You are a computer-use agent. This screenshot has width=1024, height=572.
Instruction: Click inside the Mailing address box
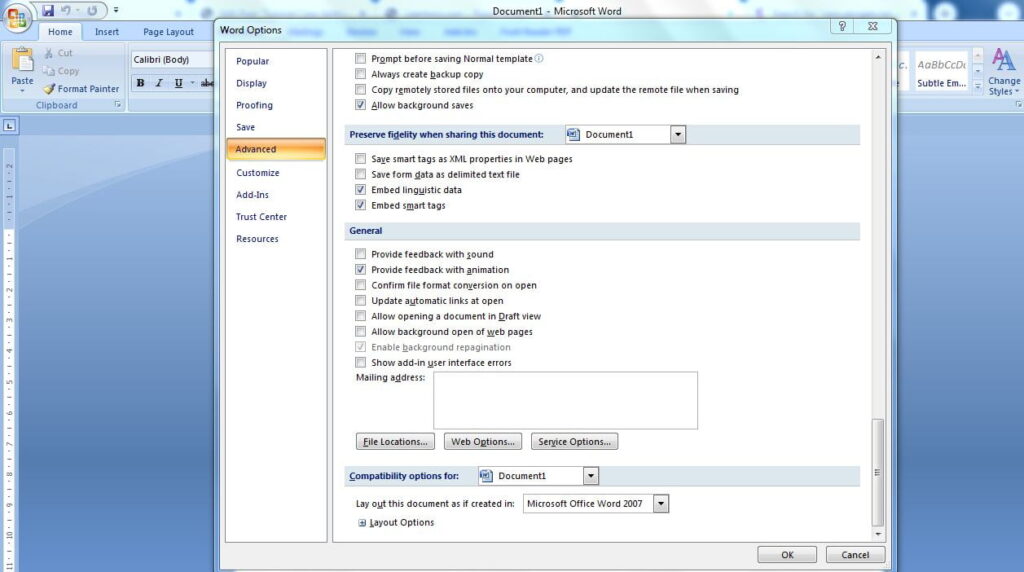point(566,400)
